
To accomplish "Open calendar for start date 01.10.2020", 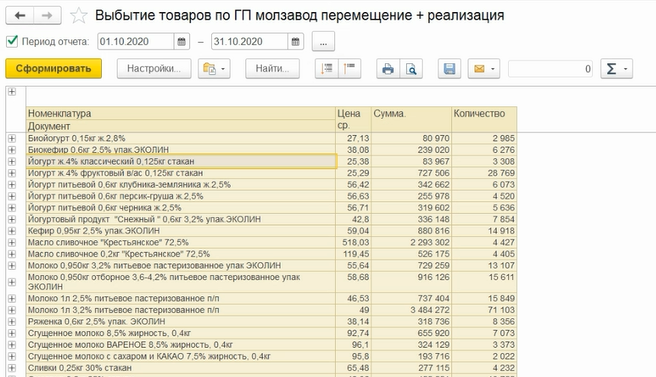I will [x=182, y=41].
